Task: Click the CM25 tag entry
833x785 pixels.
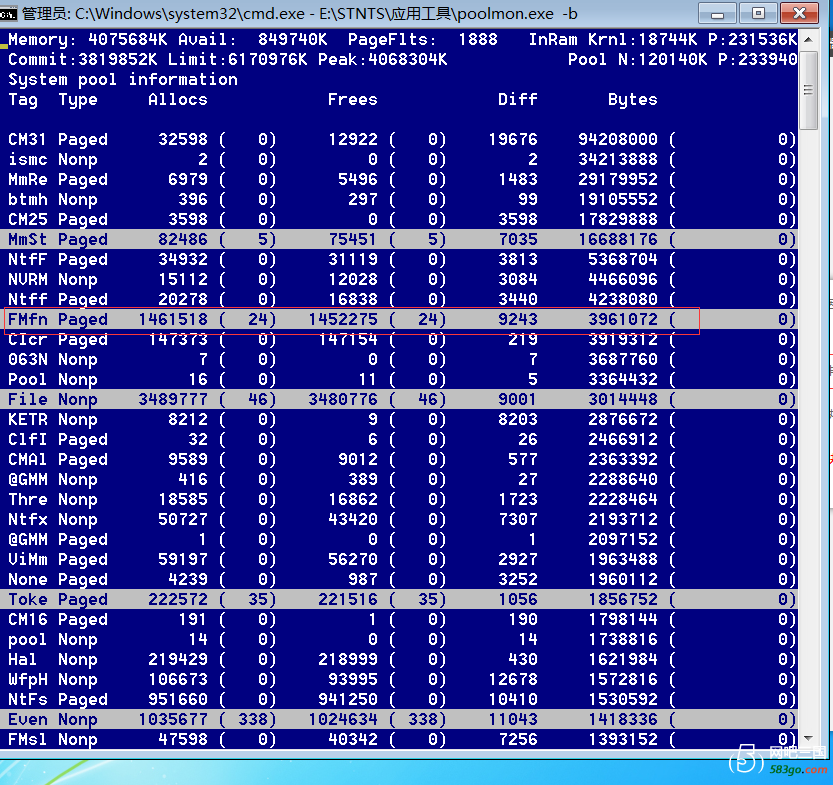Action: coord(28,219)
